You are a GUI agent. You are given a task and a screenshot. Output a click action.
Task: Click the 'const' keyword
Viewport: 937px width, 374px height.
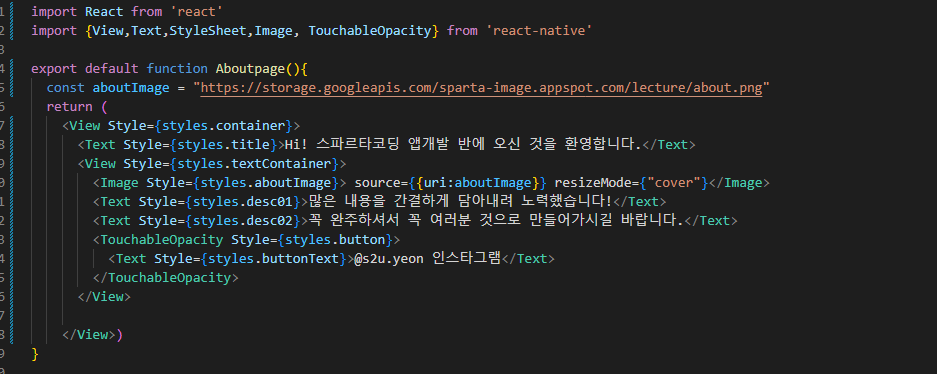coord(66,88)
